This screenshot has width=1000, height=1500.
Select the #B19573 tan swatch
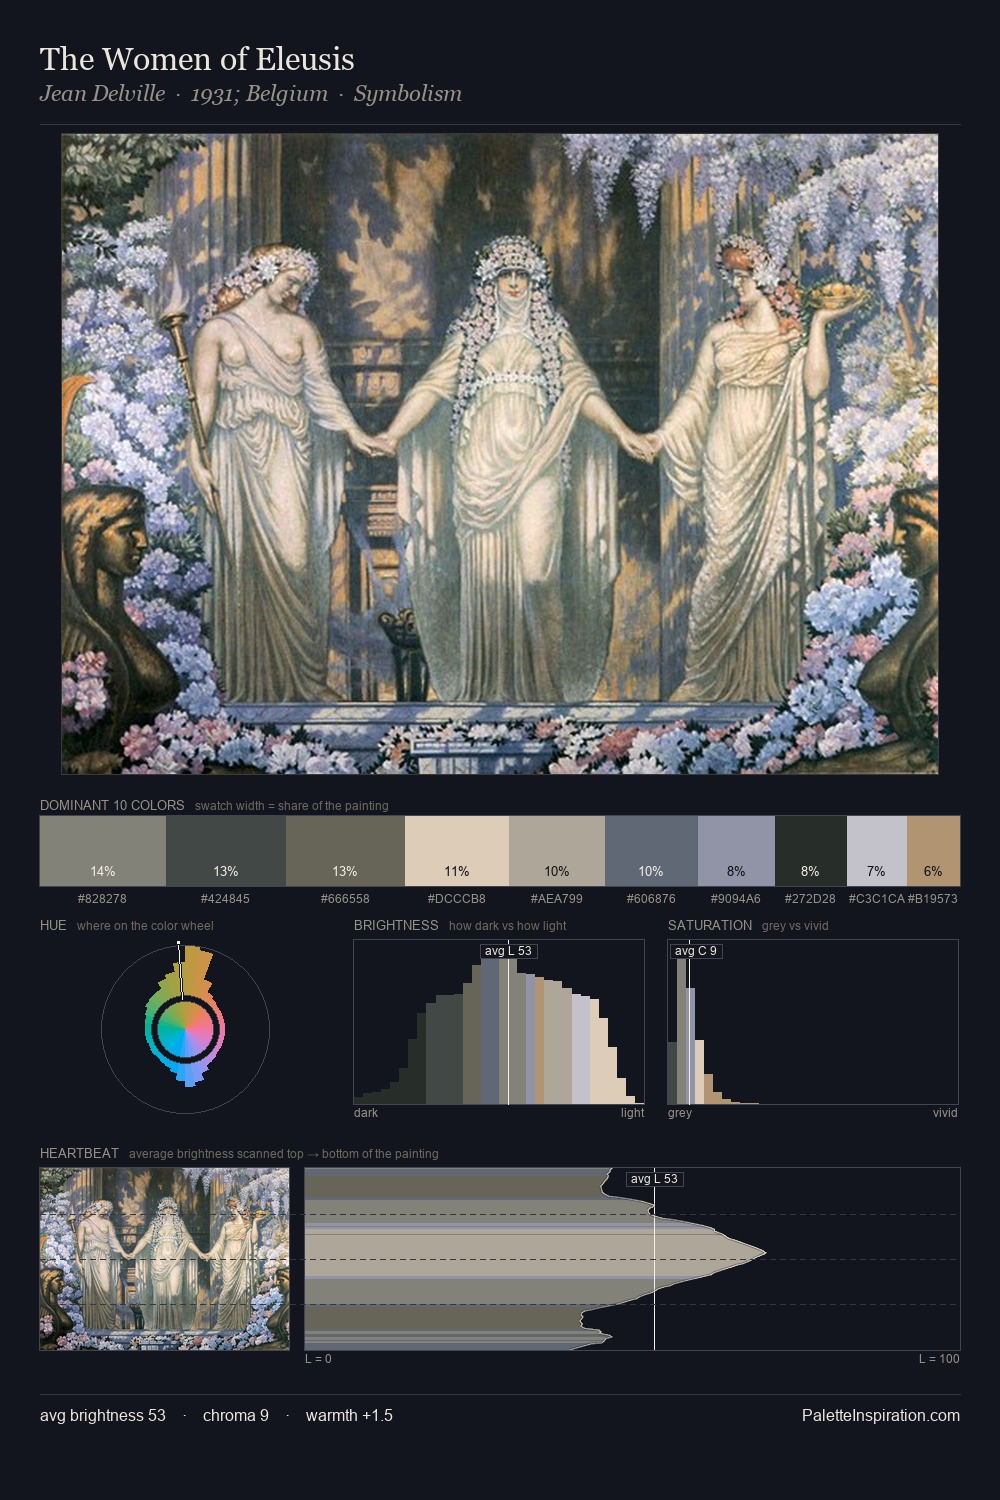point(933,851)
